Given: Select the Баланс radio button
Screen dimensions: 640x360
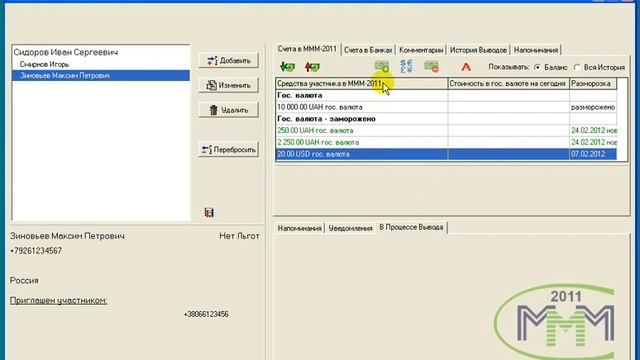Looking at the screenshot, I should [x=537, y=67].
